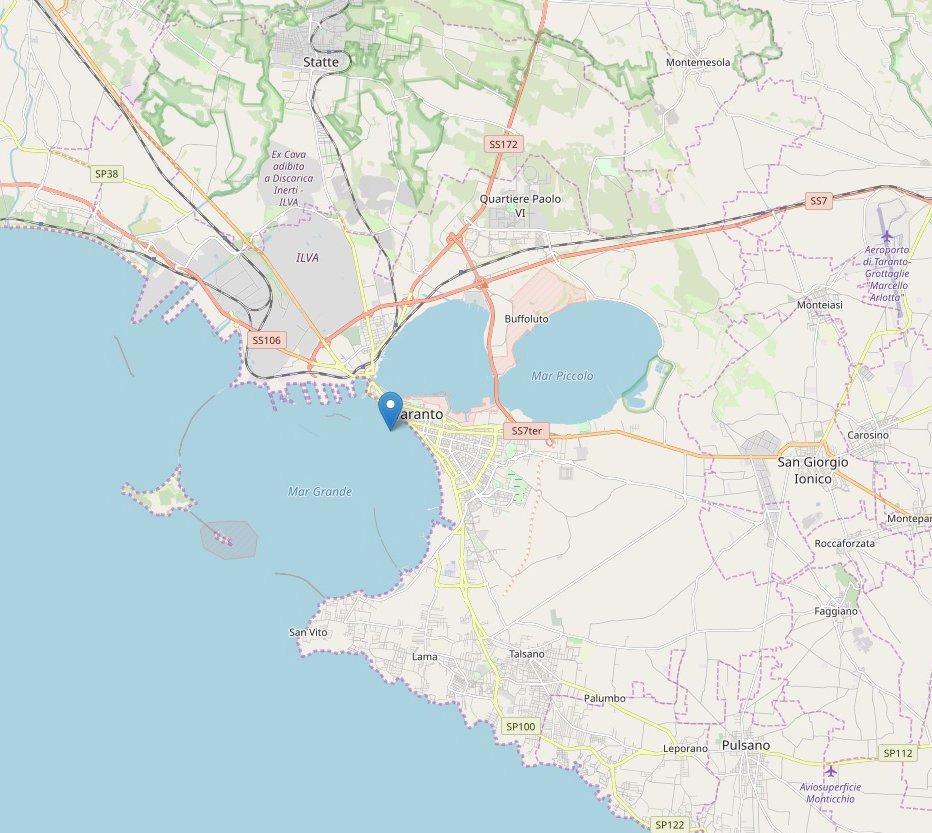
Task: Click the Quartiere Paolo VI label
Action: 520,206
